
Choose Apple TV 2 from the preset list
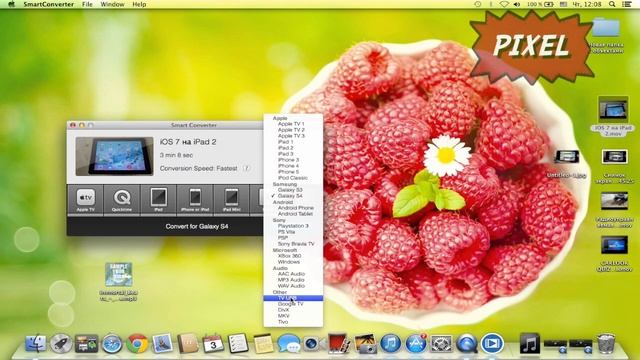click(x=291, y=130)
